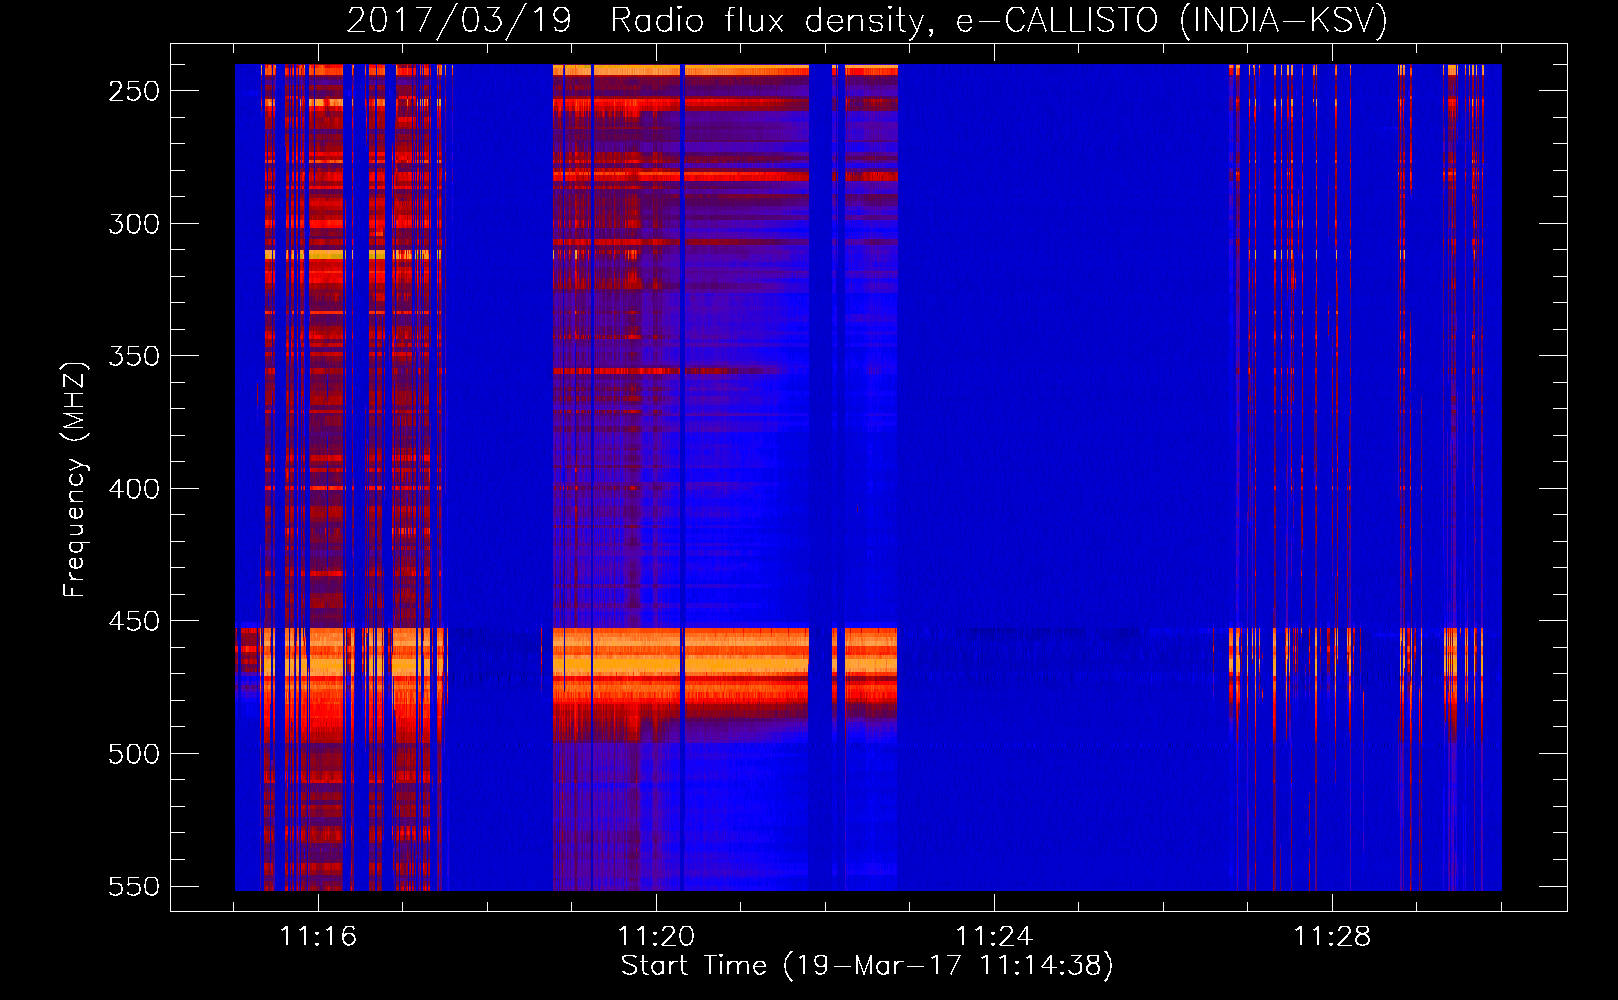Click the 11:24 time tick label
The height and width of the screenshot is (1000, 1618).
(x=994, y=937)
